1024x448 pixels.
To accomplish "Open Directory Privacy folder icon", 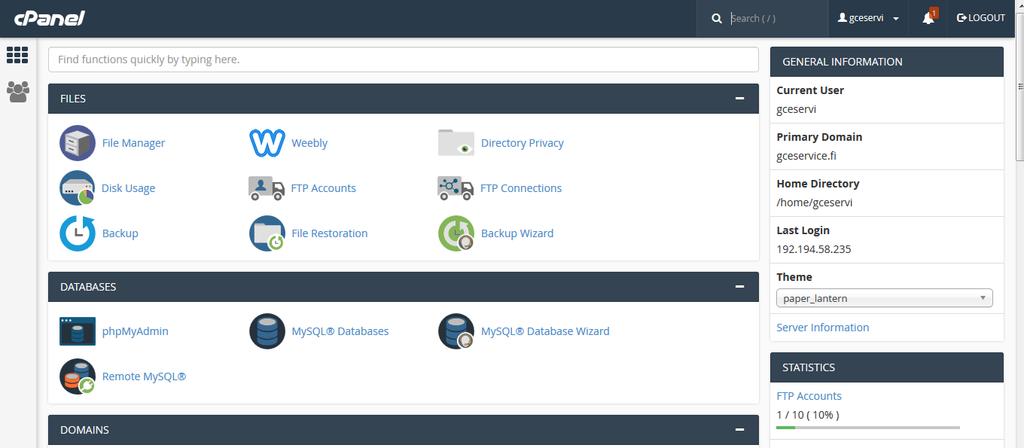I will [x=456, y=143].
